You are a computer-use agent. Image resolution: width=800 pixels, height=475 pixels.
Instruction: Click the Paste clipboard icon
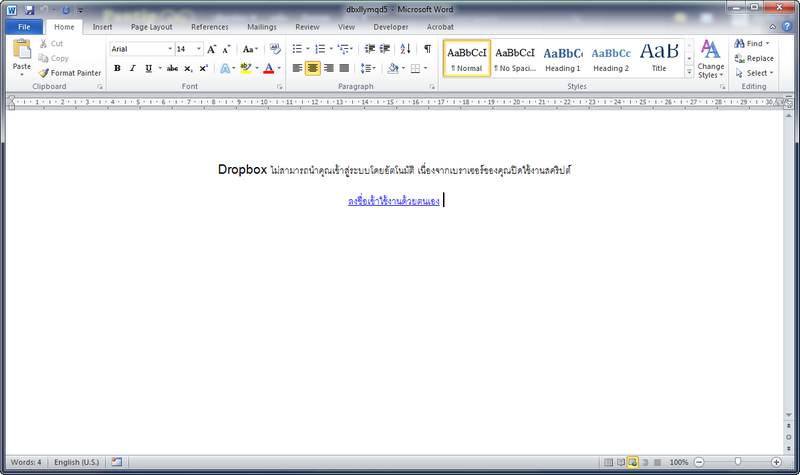click(x=21, y=49)
